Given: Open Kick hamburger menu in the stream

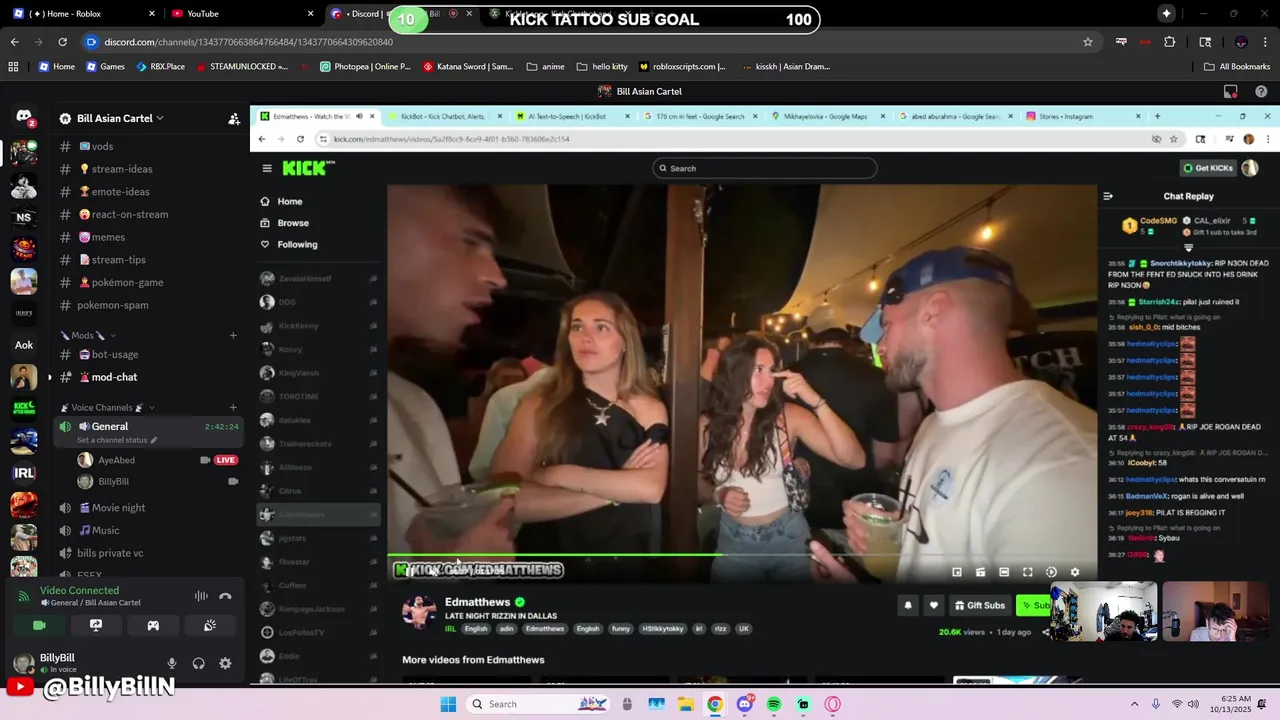Looking at the screenshot, I should (267, 168).
